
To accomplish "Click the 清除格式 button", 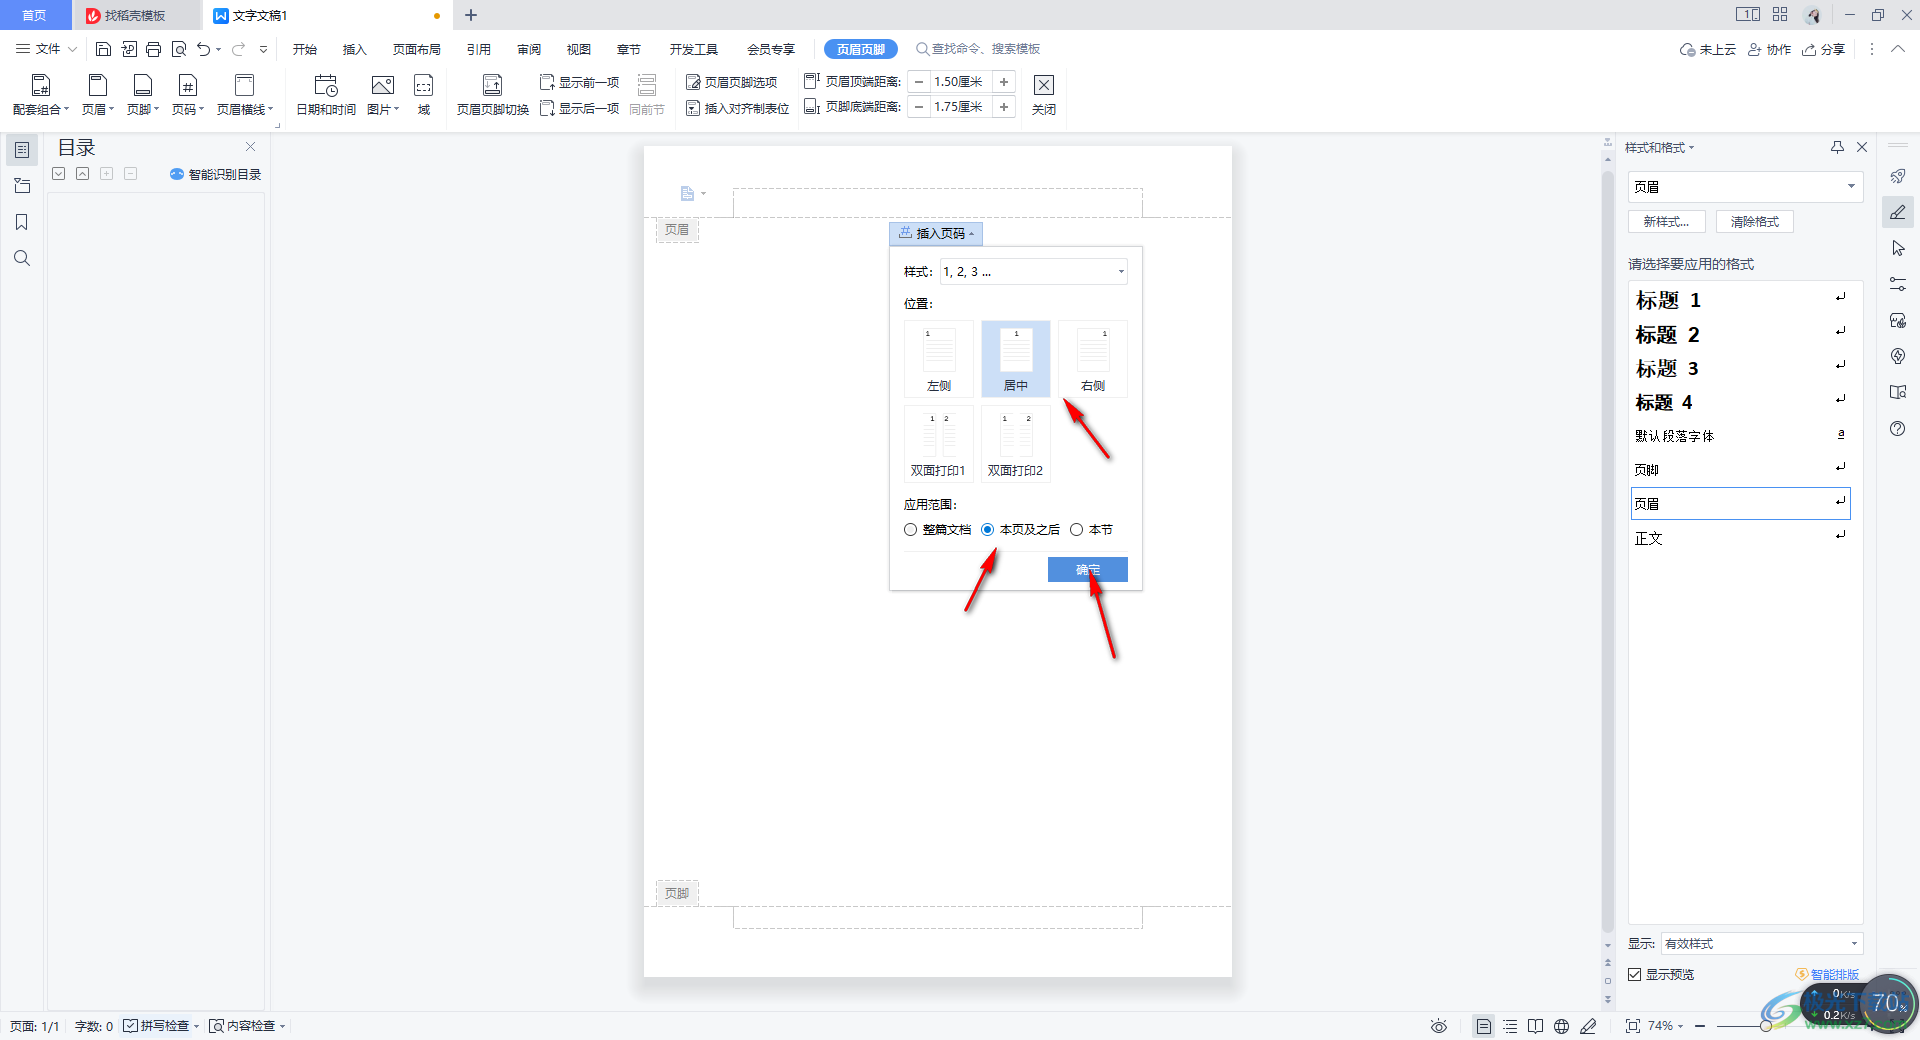I will pyautogui.click(x=1755, y=222).
